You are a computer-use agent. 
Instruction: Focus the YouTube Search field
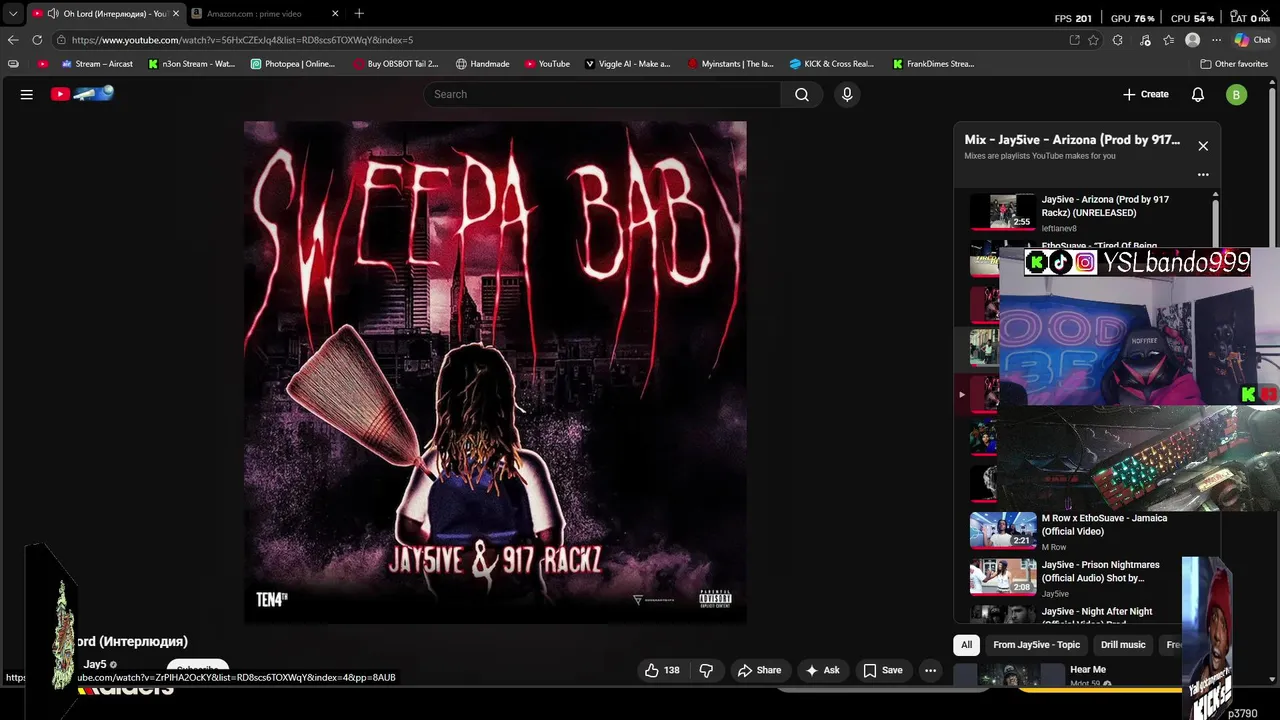pyautogui.click(x=602, y=94)
